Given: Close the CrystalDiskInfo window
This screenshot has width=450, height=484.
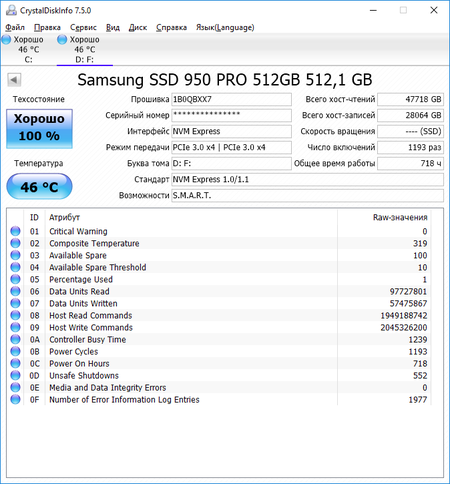Looking at the screenshot, I should 434,10.
